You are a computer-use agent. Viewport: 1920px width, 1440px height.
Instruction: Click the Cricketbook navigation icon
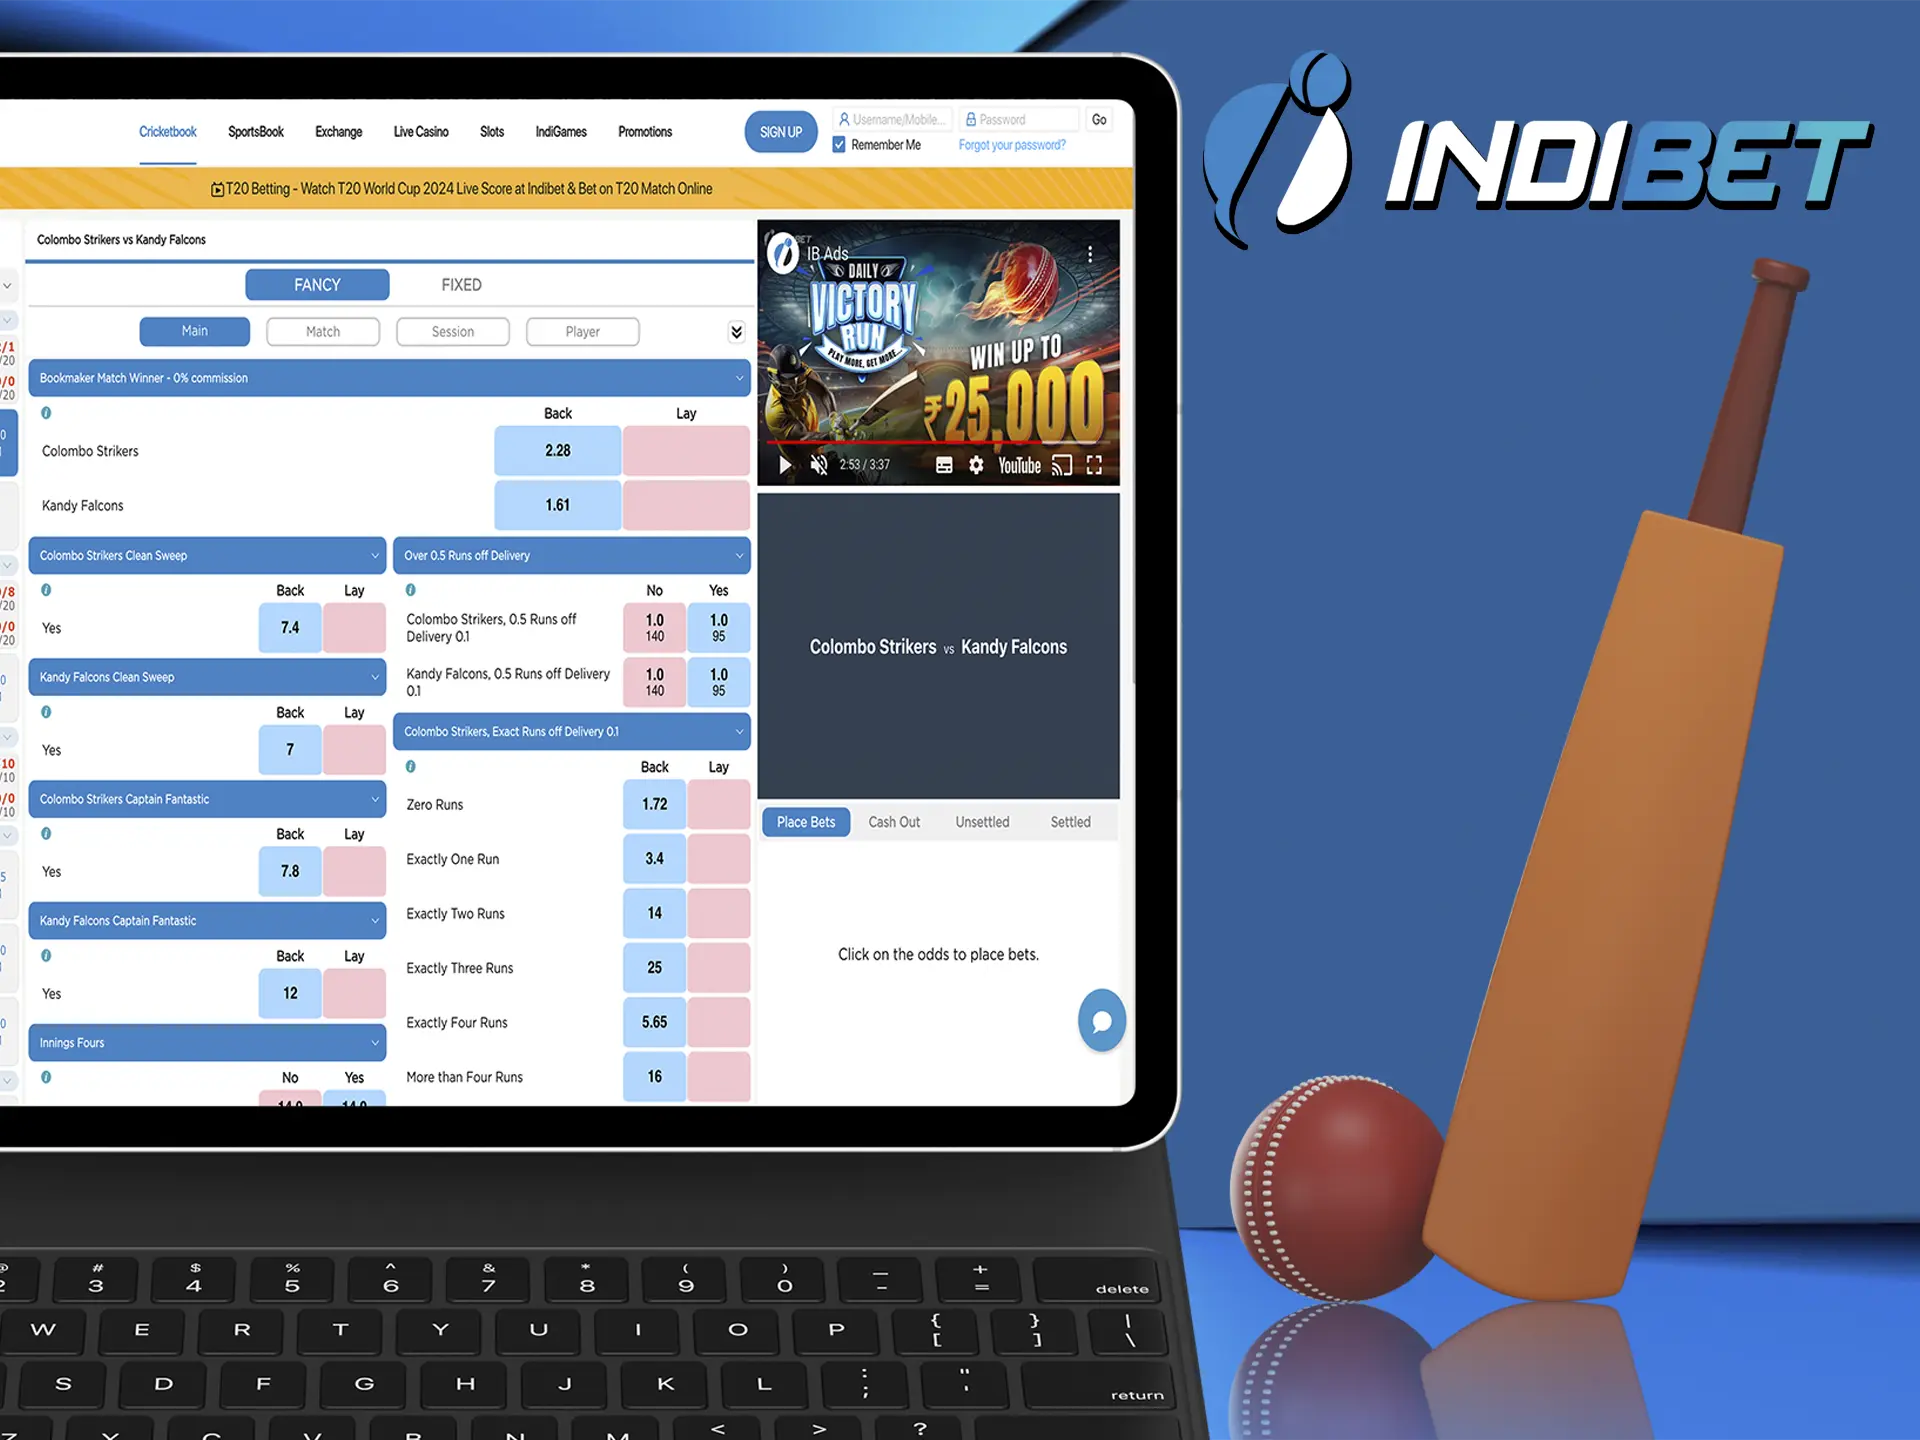tap(168, 130)
